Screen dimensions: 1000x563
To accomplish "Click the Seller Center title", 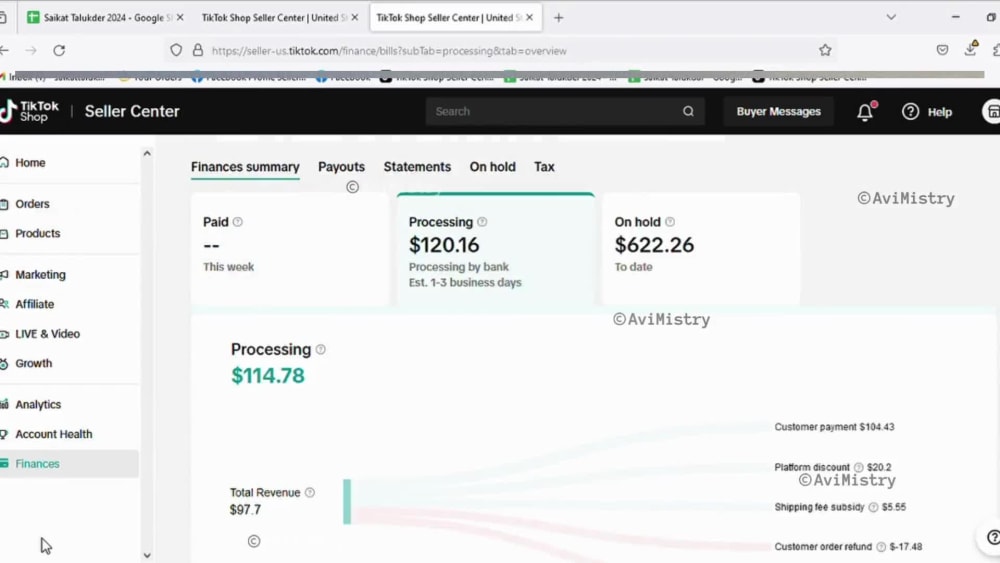I will (132, 112).
